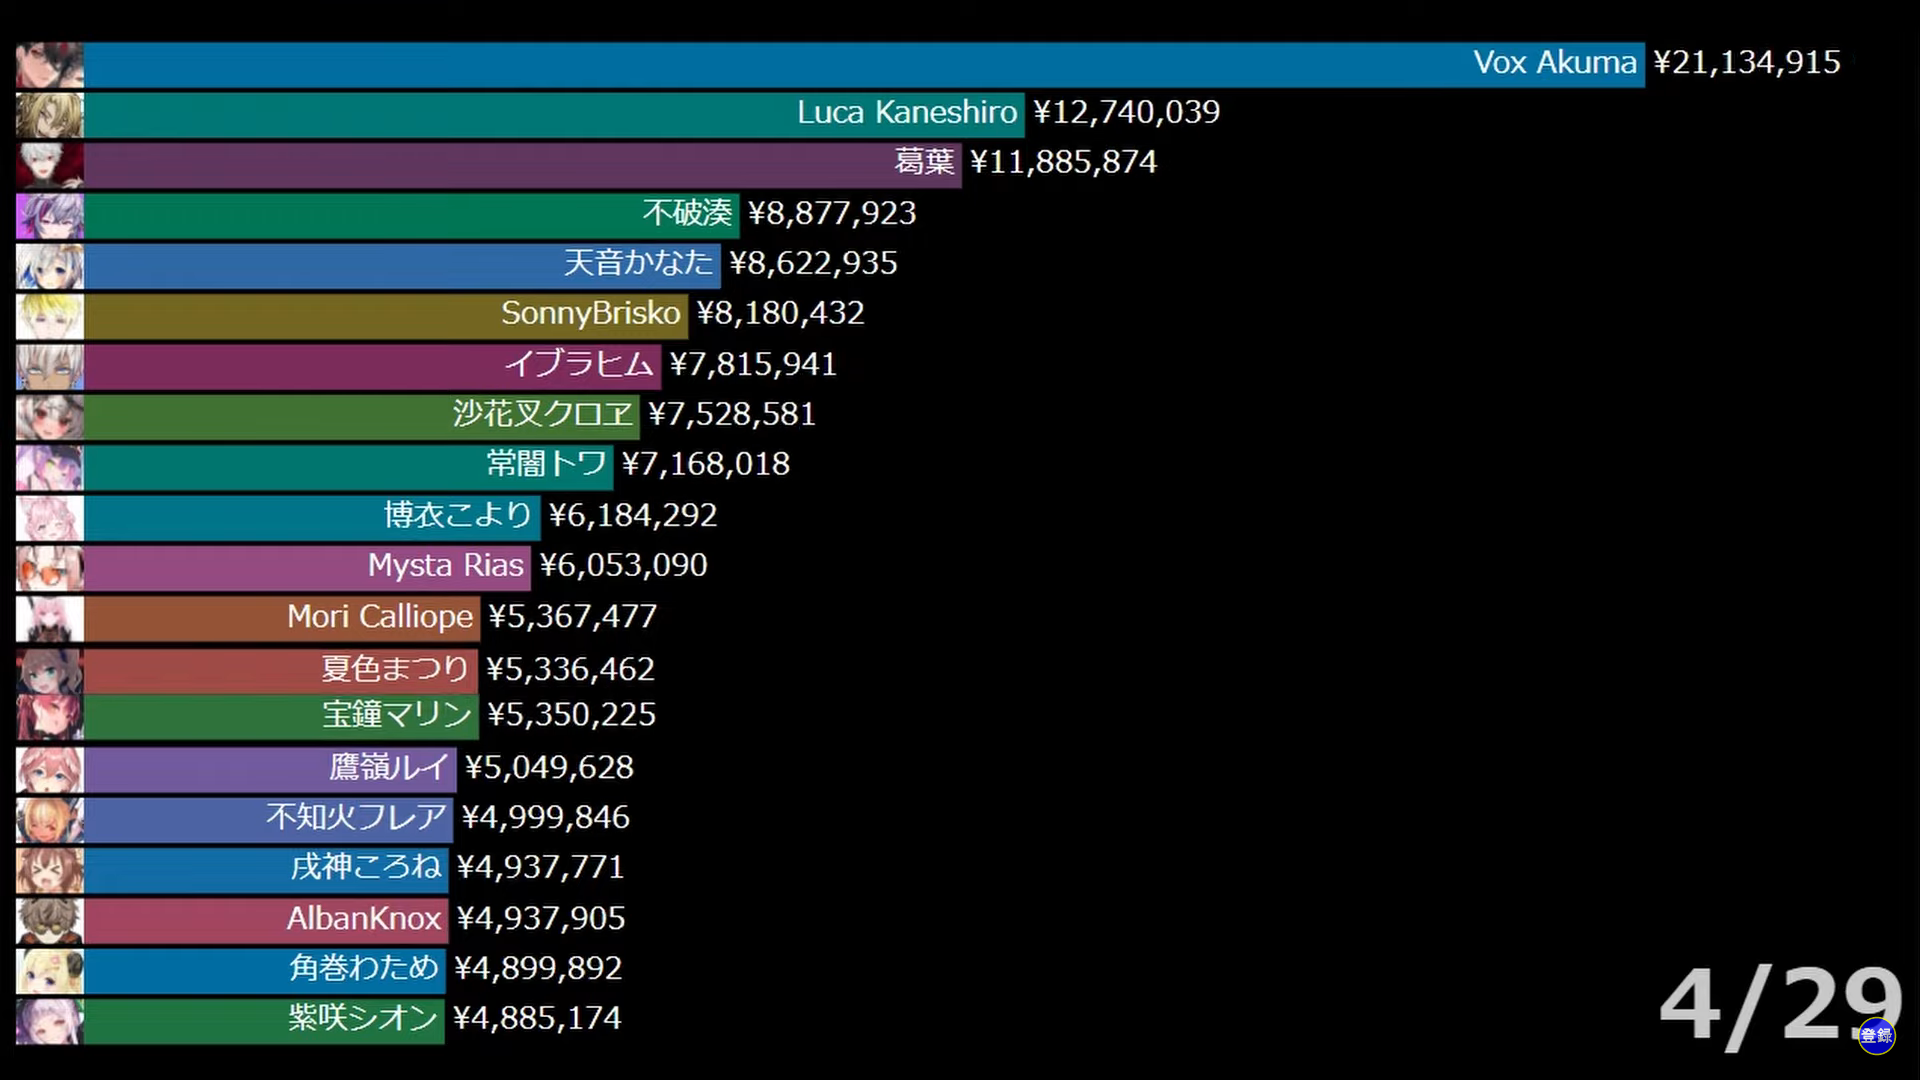Click the ¥12,740,039 amount value
This screenshot has height=1080, width=1920.
coord(1127,112)
